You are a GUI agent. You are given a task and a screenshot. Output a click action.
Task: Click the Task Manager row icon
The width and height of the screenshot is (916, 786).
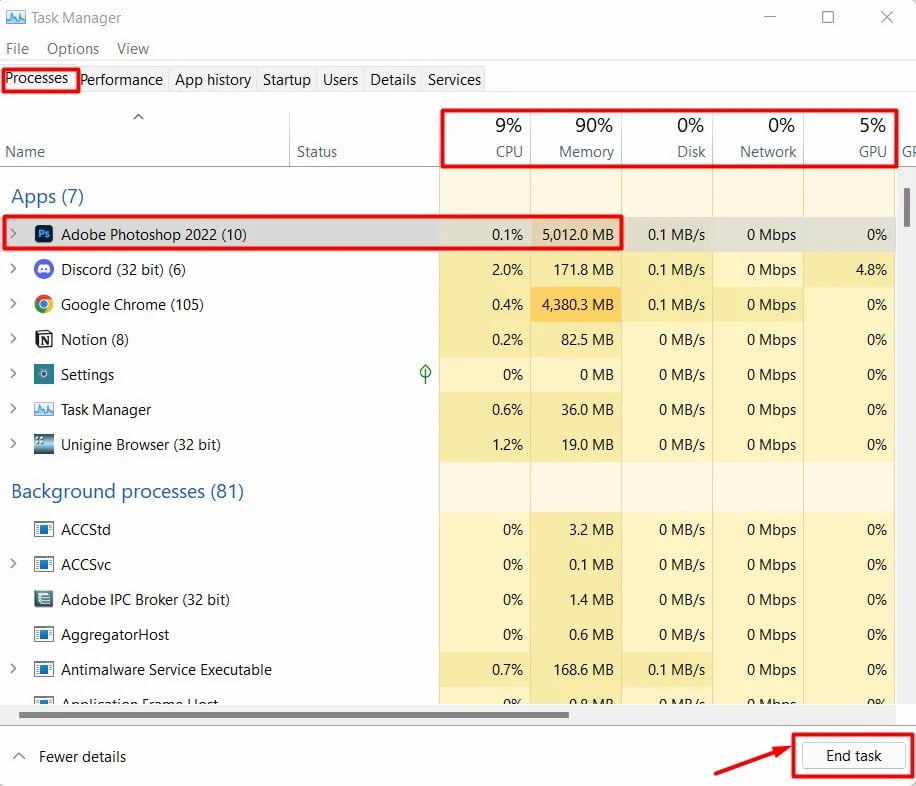tap(44, 410)
